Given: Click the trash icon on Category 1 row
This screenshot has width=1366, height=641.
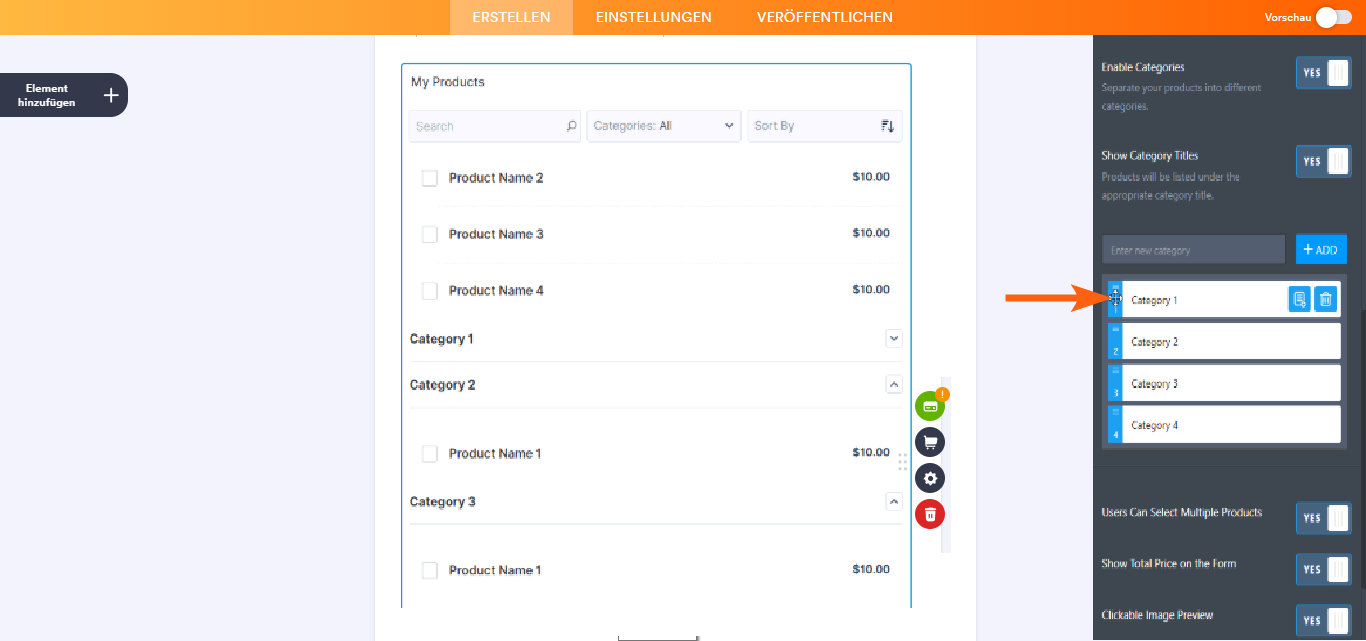Looking at the screenshot, I should pos(1325,299).
